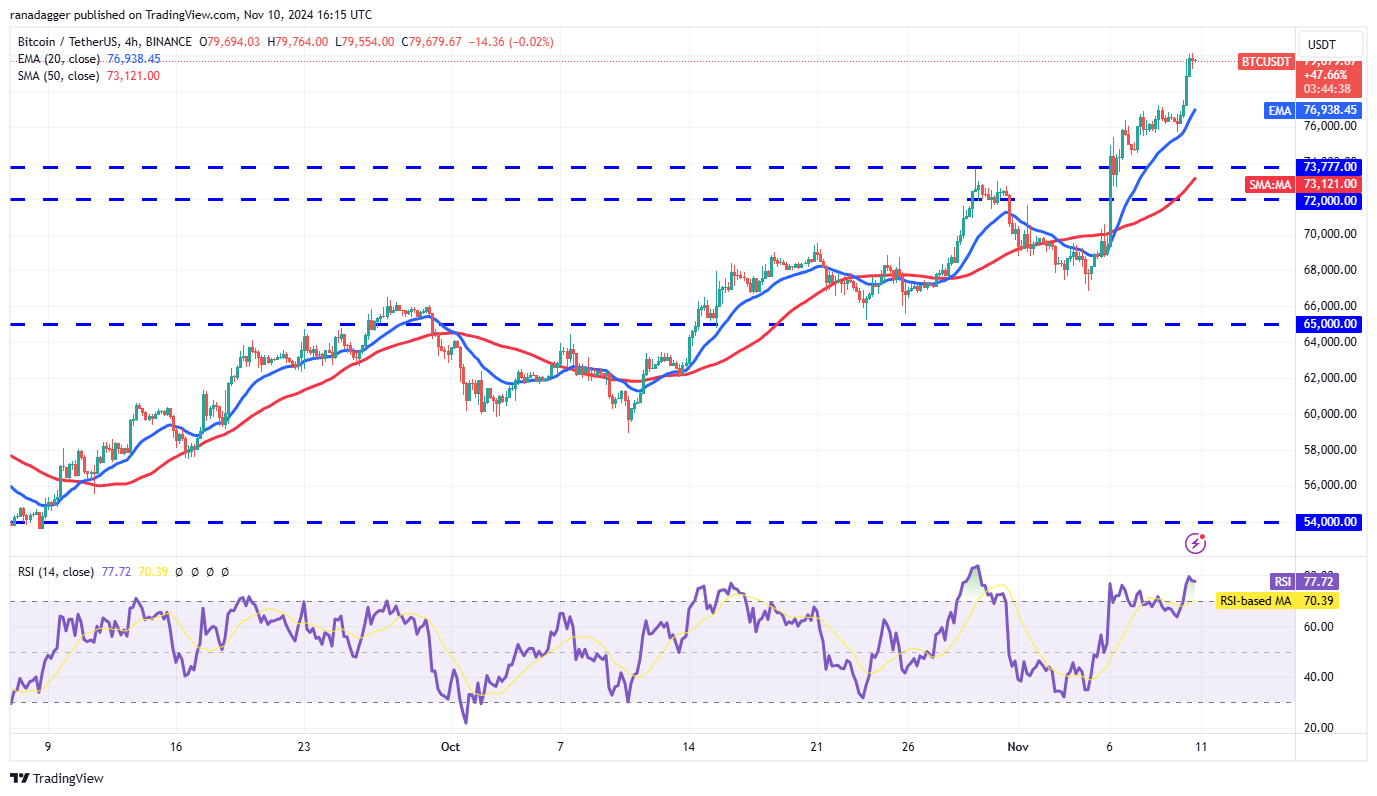Screen dimensions: 1377x796
Task: Click the 60.00 RSI axis label
Action: tap(1316, 627)
